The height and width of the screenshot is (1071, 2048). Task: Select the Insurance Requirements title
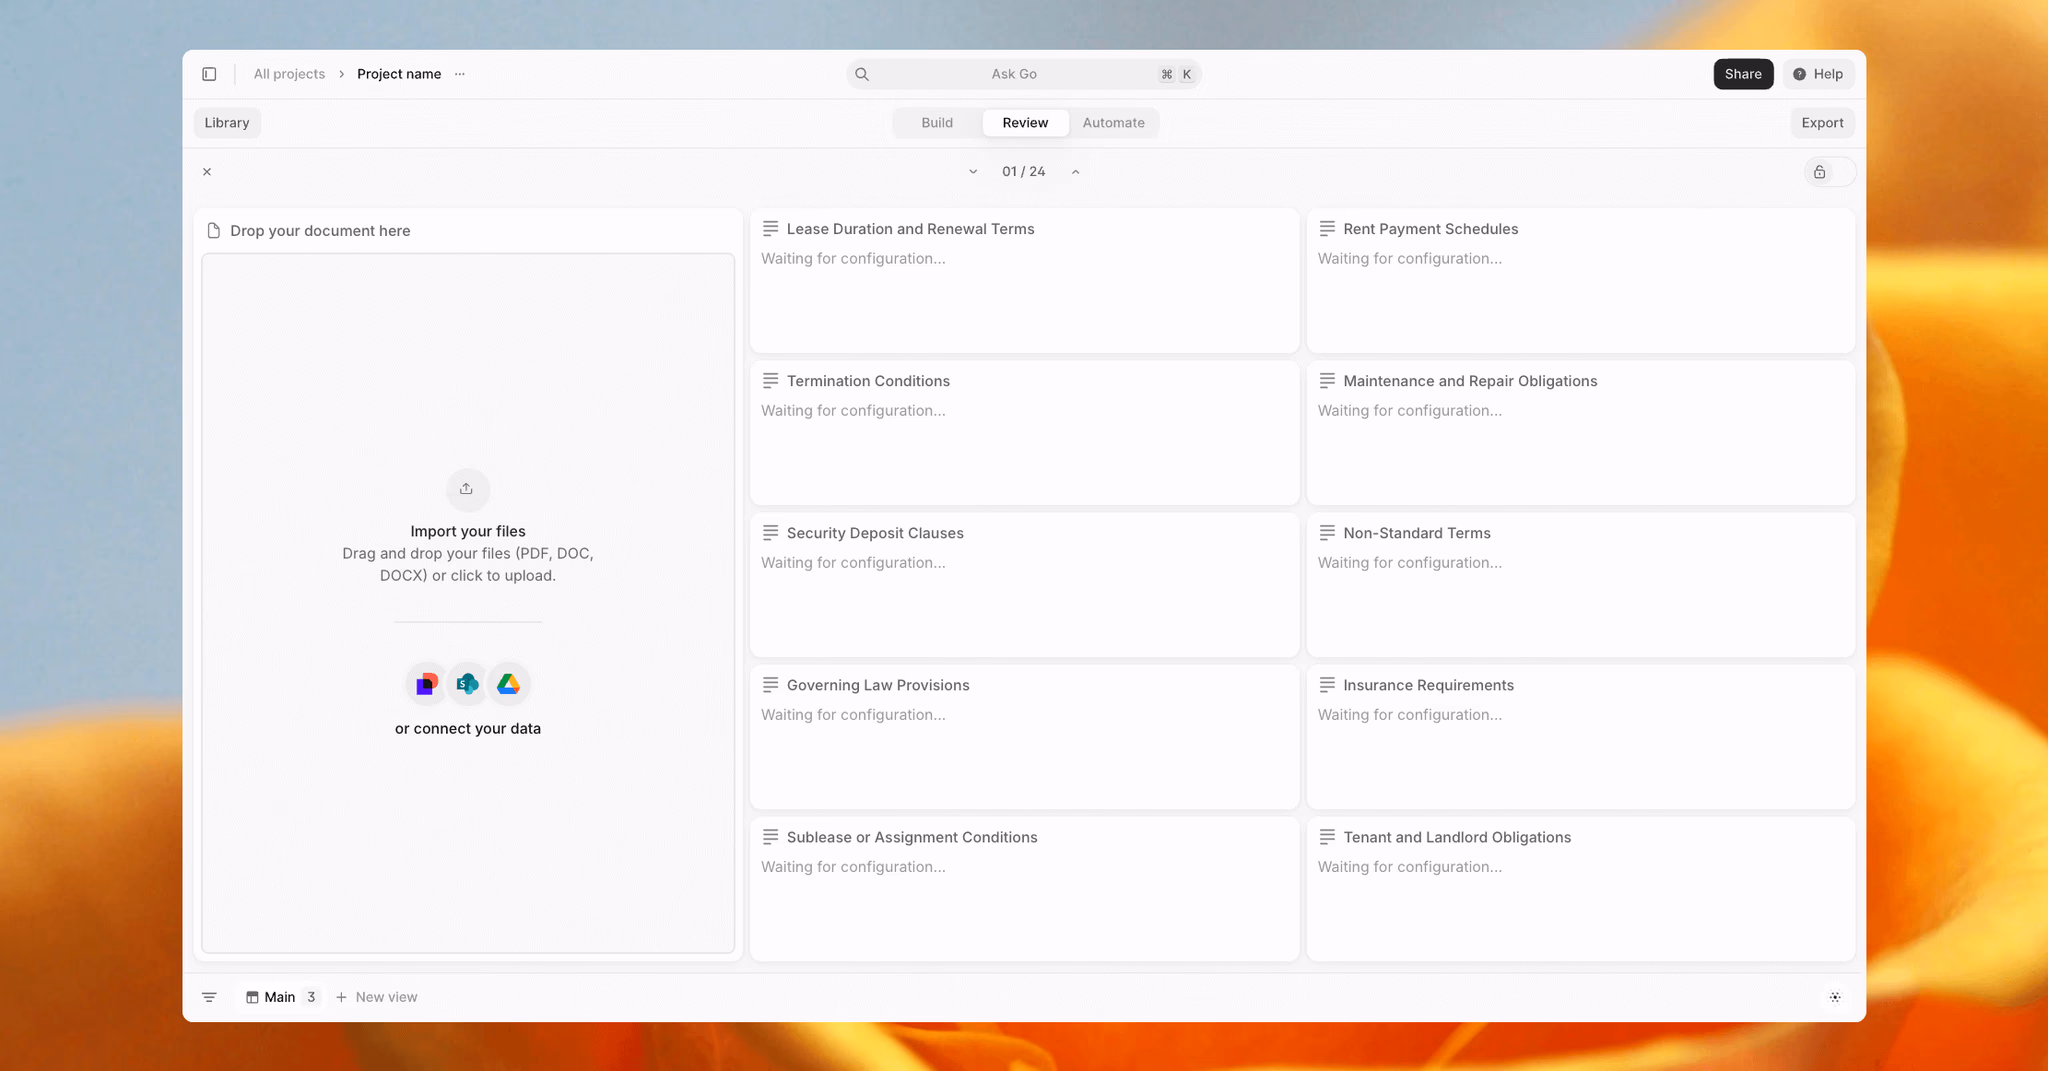(1428, 685)
